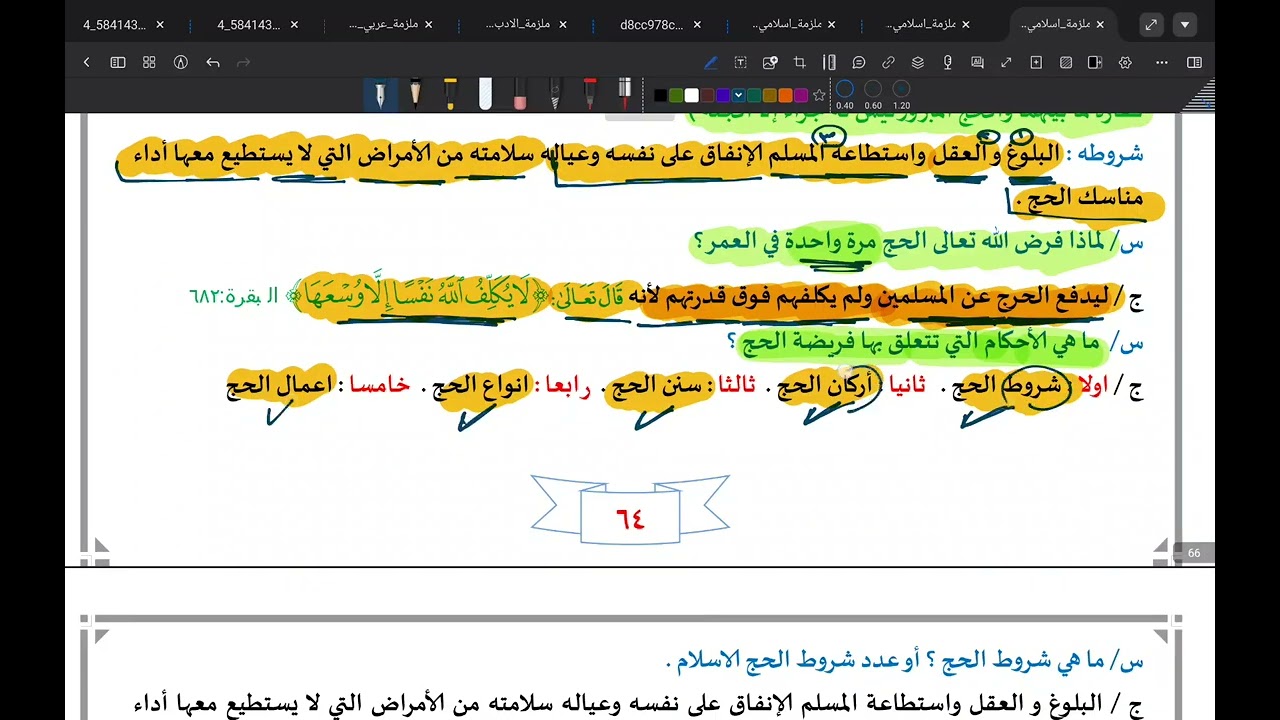
Task: Choose the 0.60 pen thickness
Action: pyautogui.click(x=873, y=95)
